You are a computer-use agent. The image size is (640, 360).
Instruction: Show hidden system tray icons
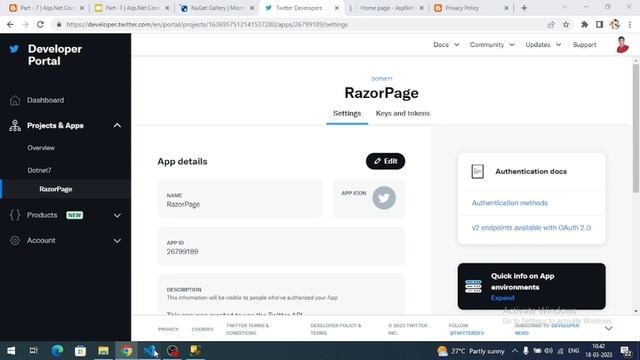(x=514, y=351)
